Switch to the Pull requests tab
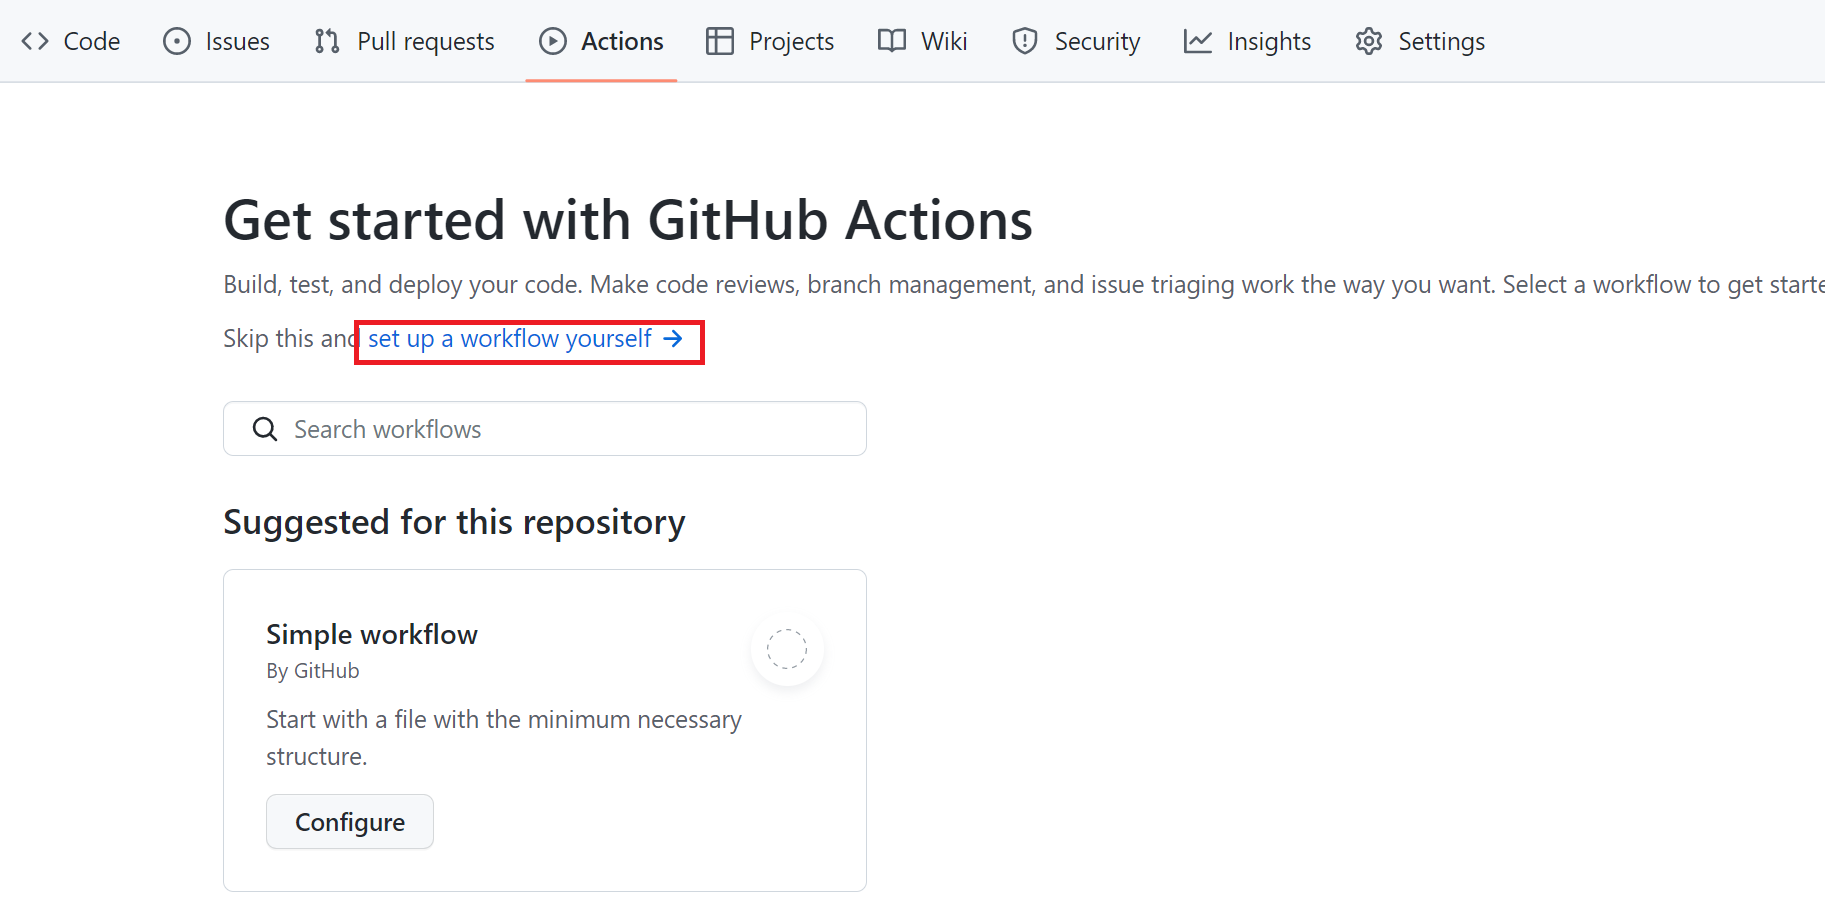The height and width of the screenshot is (907, 1825). [x=404, y=41]
